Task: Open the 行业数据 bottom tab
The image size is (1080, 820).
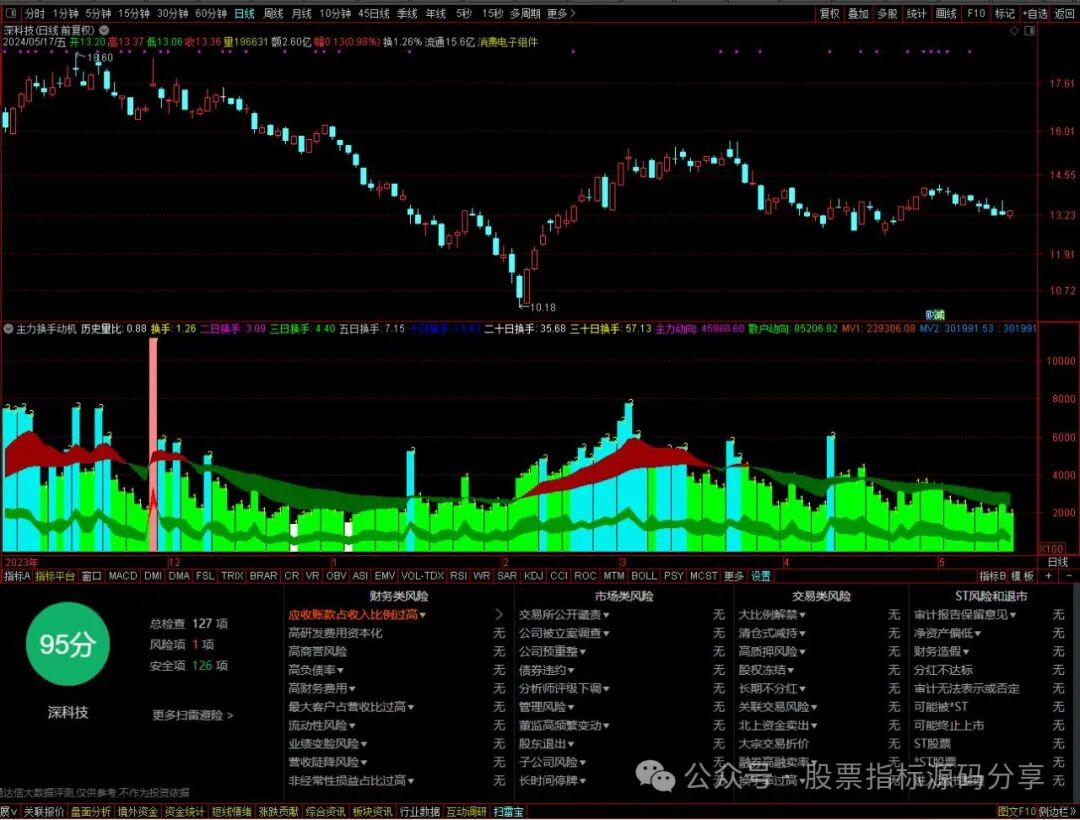Action: click(x=419, y=812)
